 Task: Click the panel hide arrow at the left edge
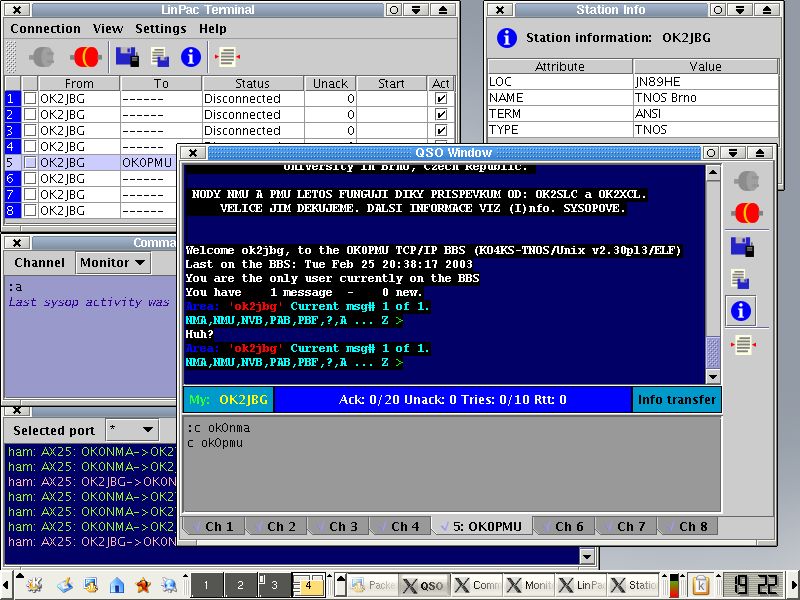click(5, 585)
